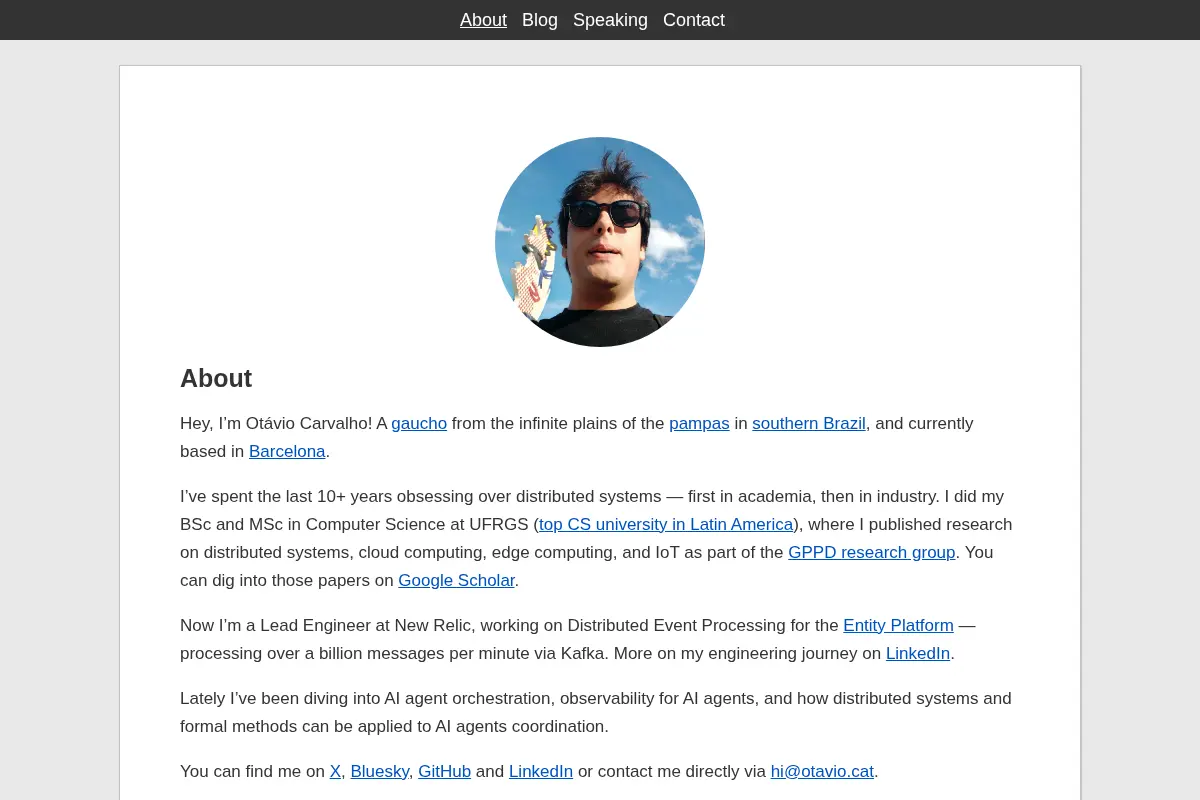The height and width of the screenshot is (800, 1200).
Task: Visit the GPPD research group link
Action: click(x=872, y=552)
